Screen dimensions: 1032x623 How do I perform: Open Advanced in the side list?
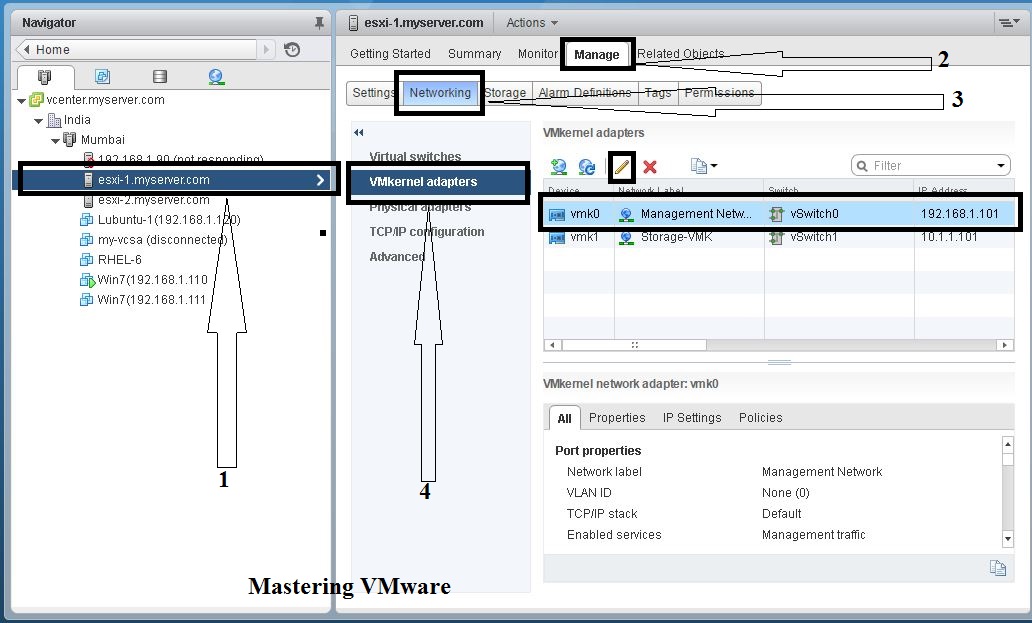point(397,257)
